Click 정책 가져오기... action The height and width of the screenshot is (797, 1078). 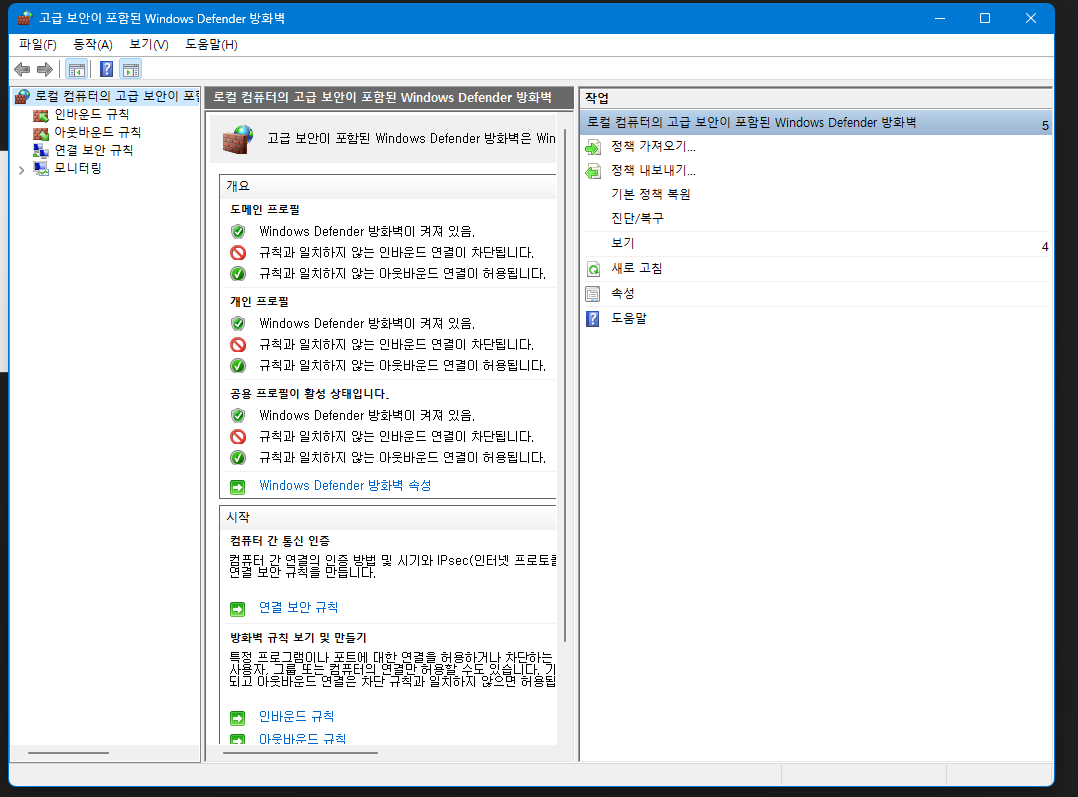click(x=654, y=146)
